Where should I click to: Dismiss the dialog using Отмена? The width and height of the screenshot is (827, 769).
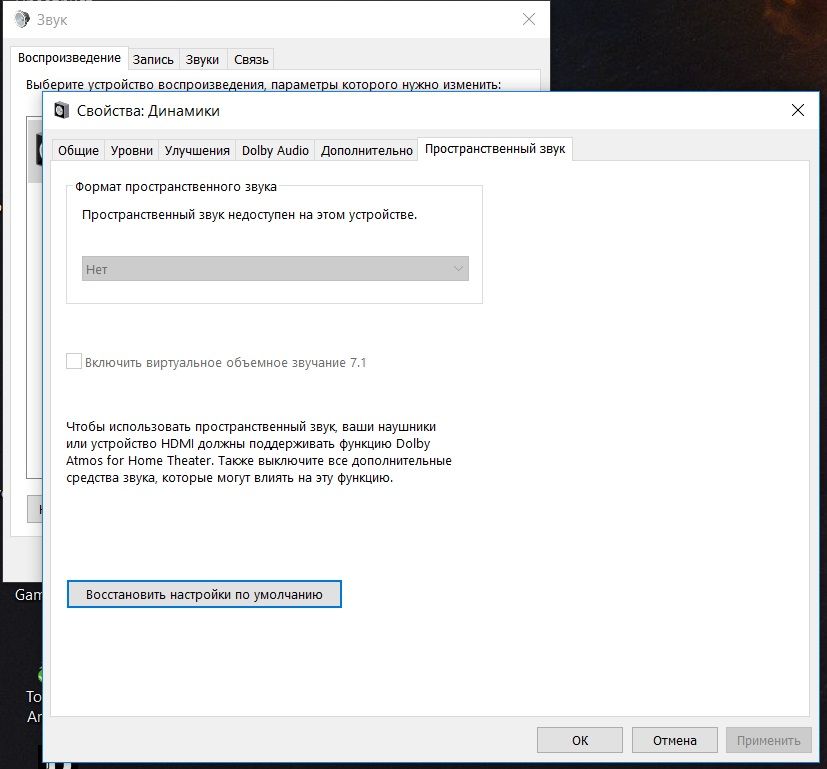pos(674,740)
